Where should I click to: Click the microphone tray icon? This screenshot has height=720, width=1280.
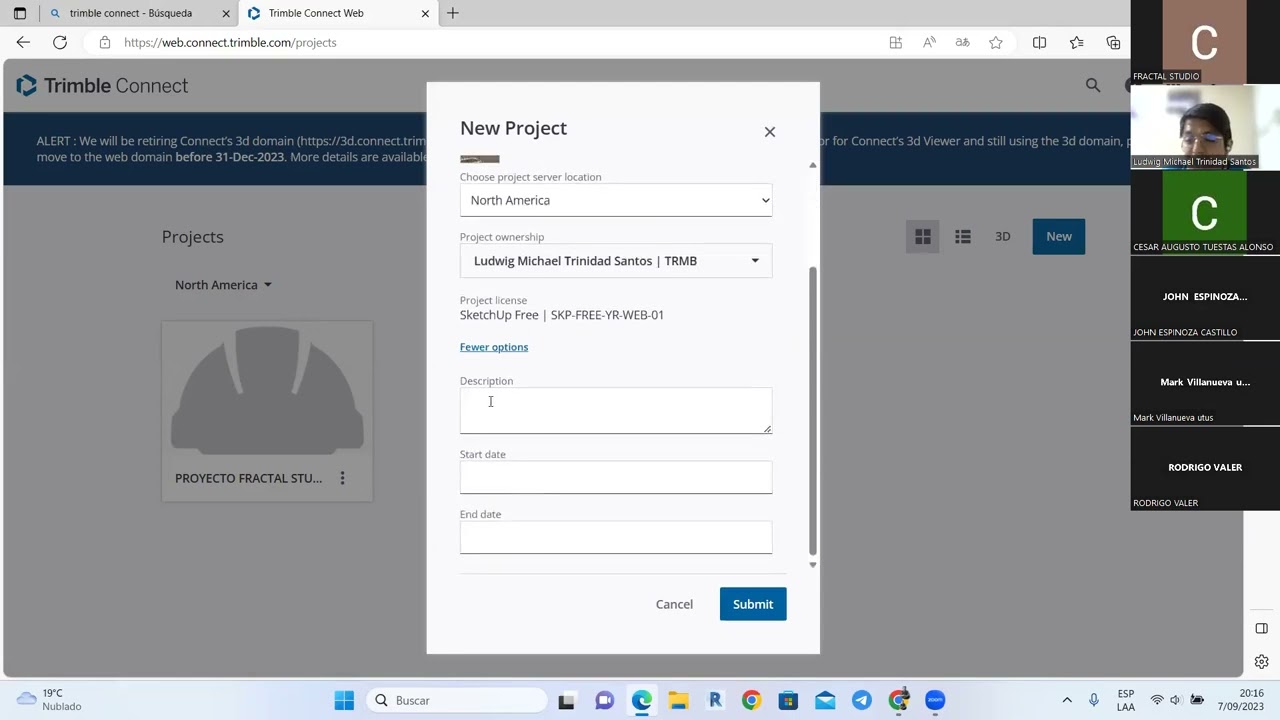coord(1094,700)
